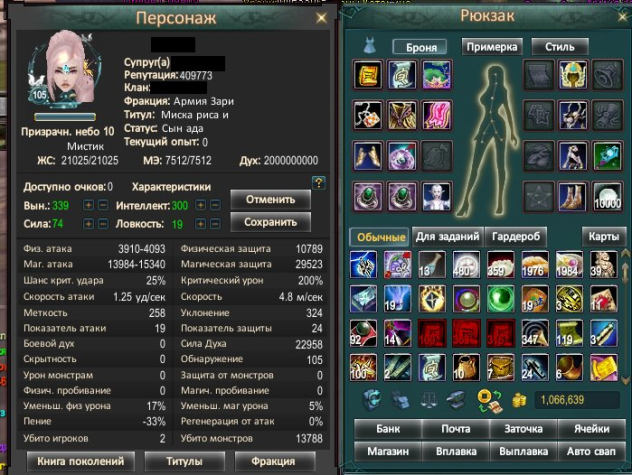Click the blue dress icon near Броня
This screenshot has width=632, height=475.
click(369, 46)
